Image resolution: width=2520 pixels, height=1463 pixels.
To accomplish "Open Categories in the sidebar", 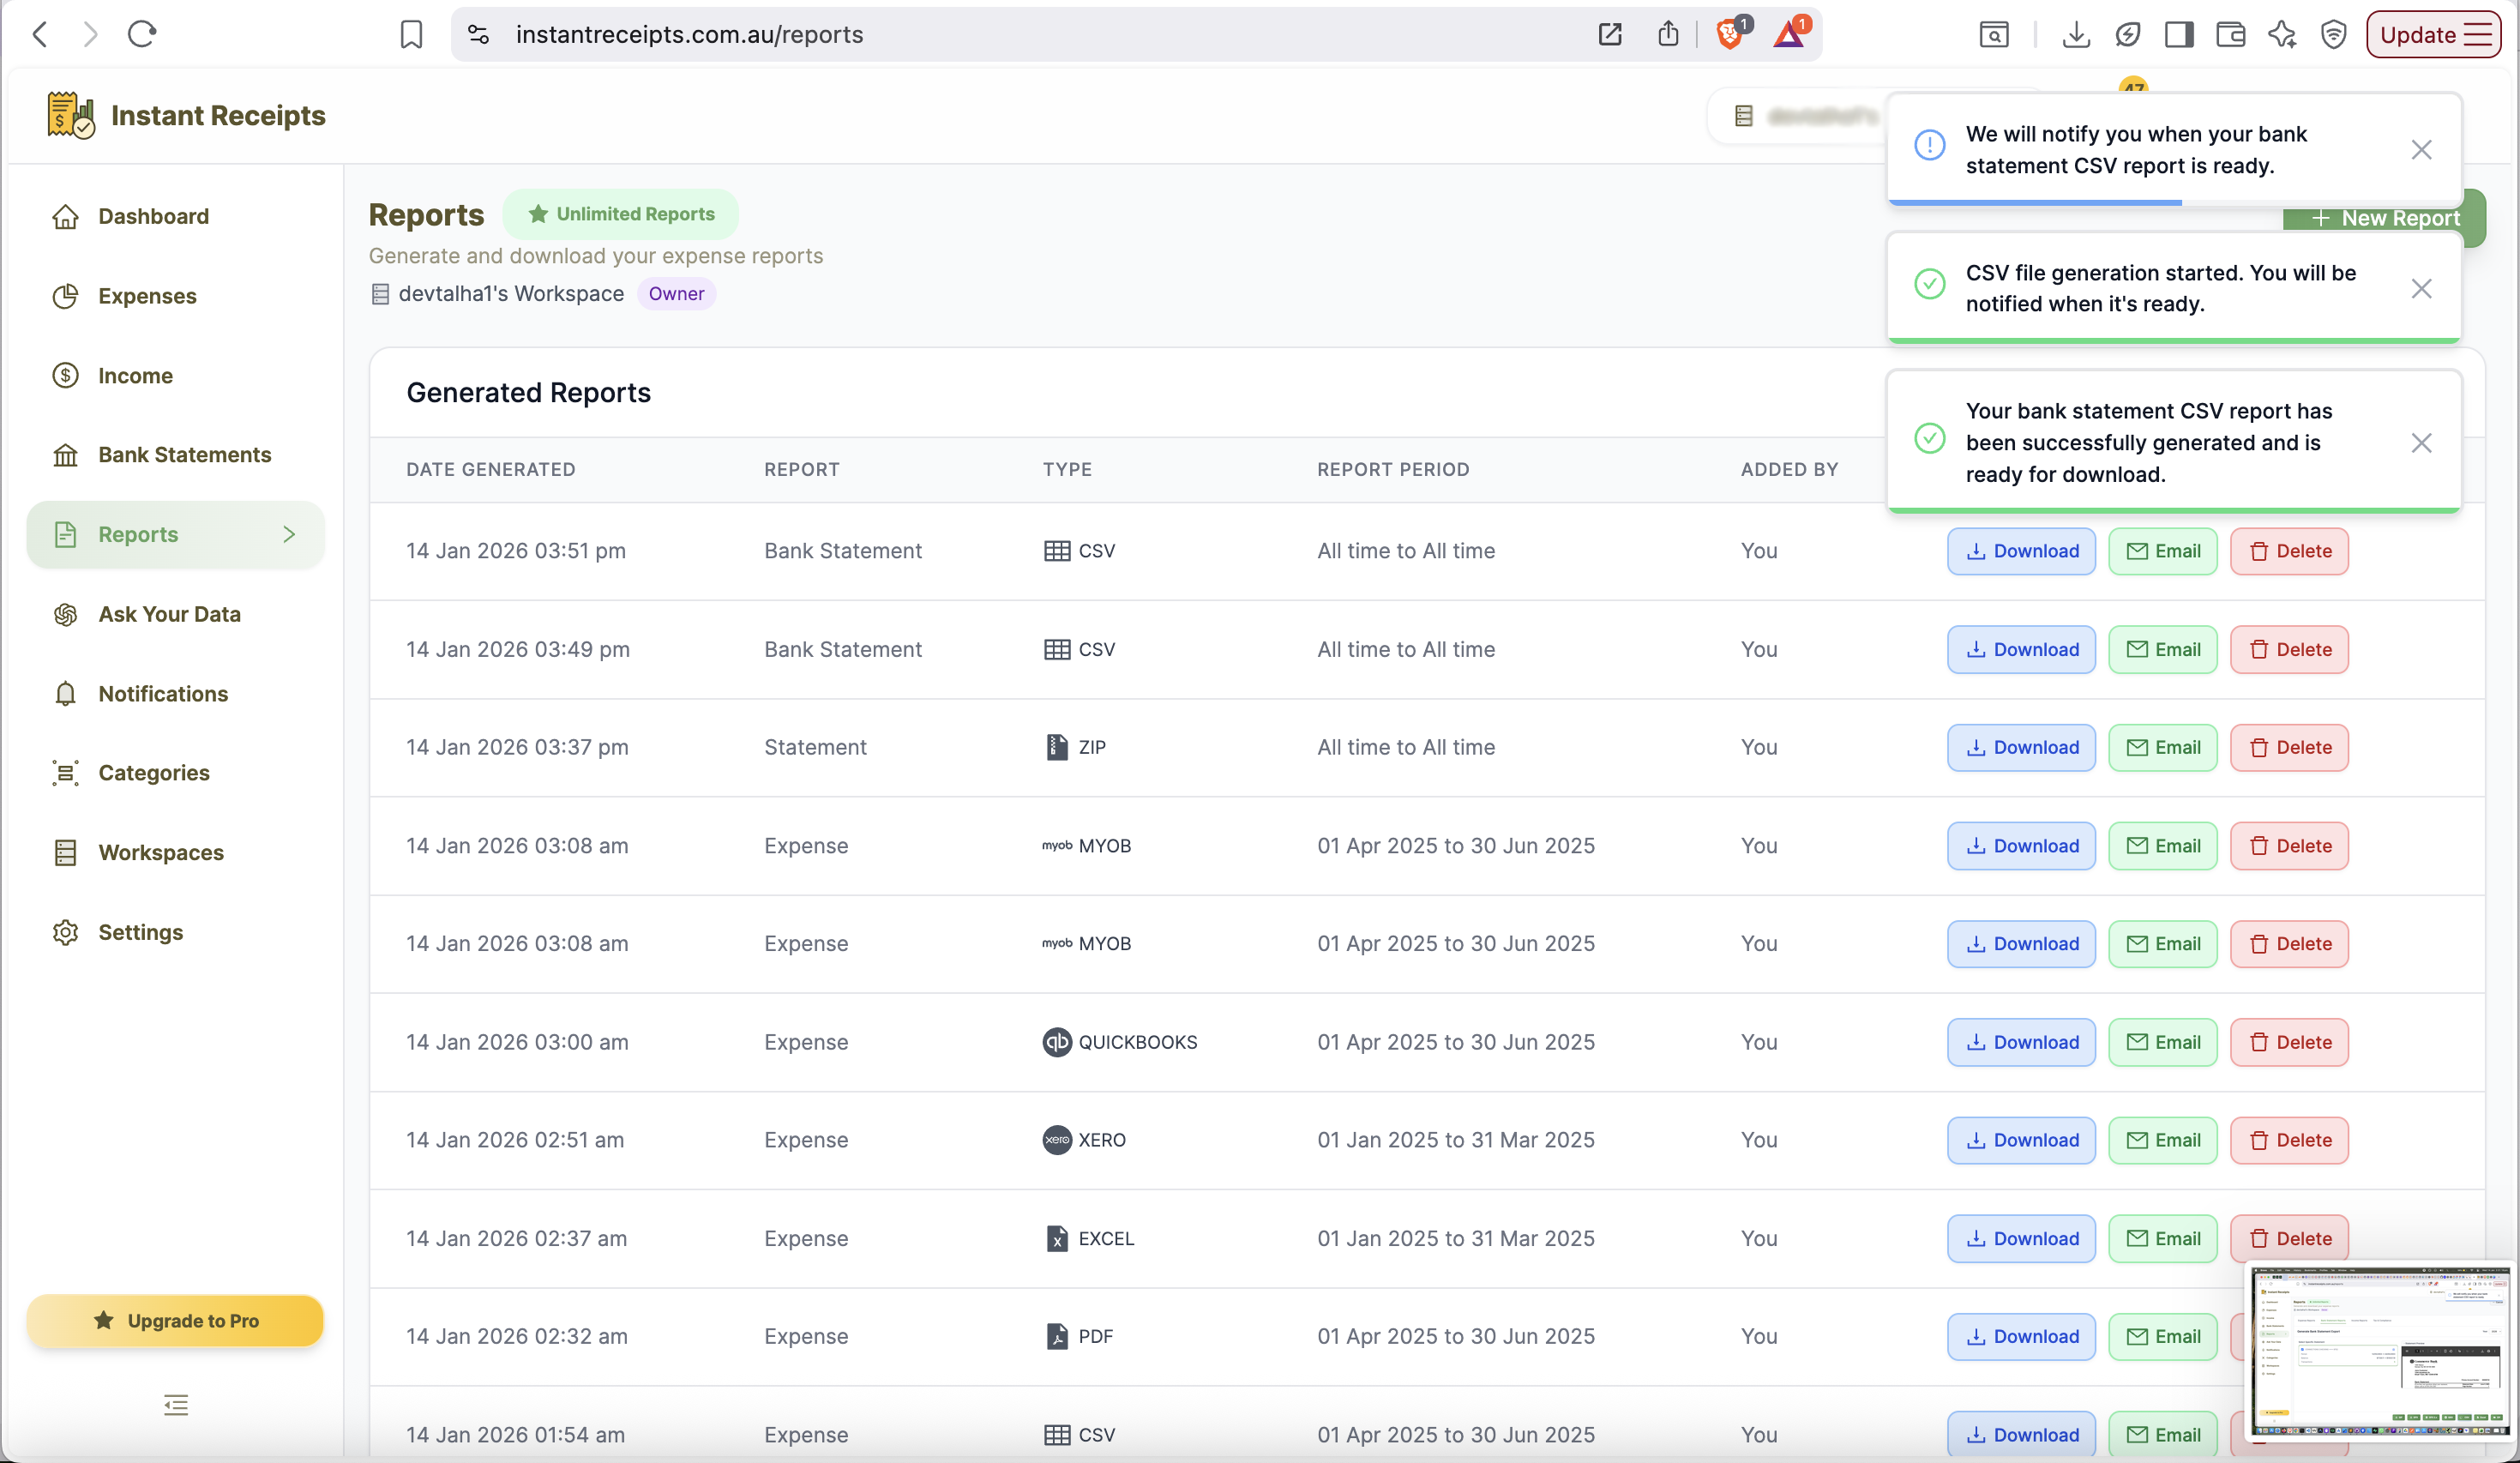I will point(175,773).
